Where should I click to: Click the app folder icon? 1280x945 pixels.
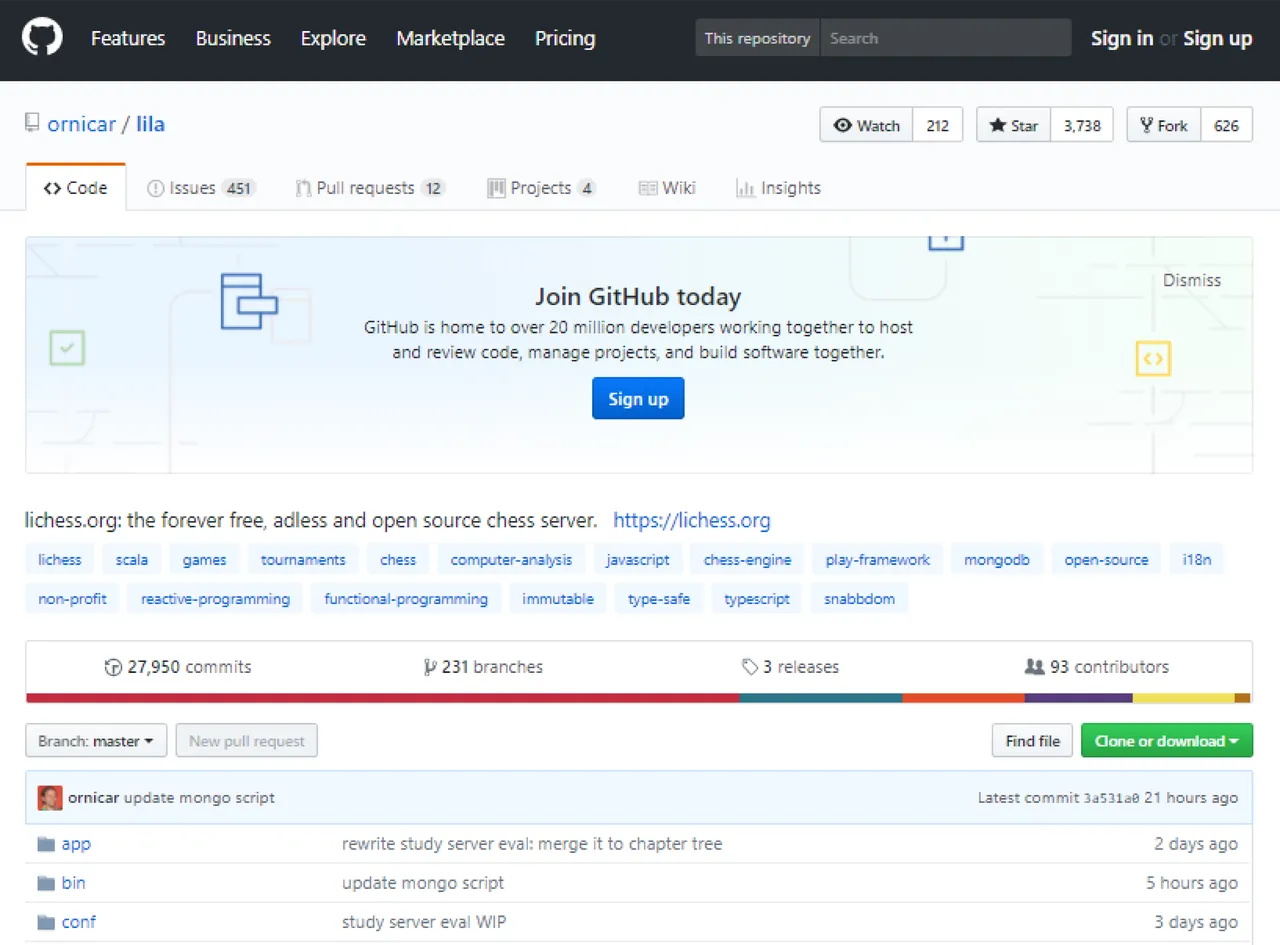click(46, 844)
